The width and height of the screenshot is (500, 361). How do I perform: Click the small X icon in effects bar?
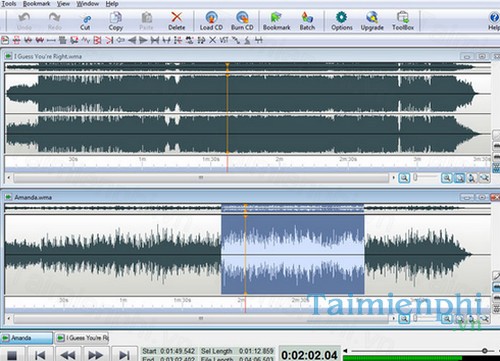coord(213,40)
